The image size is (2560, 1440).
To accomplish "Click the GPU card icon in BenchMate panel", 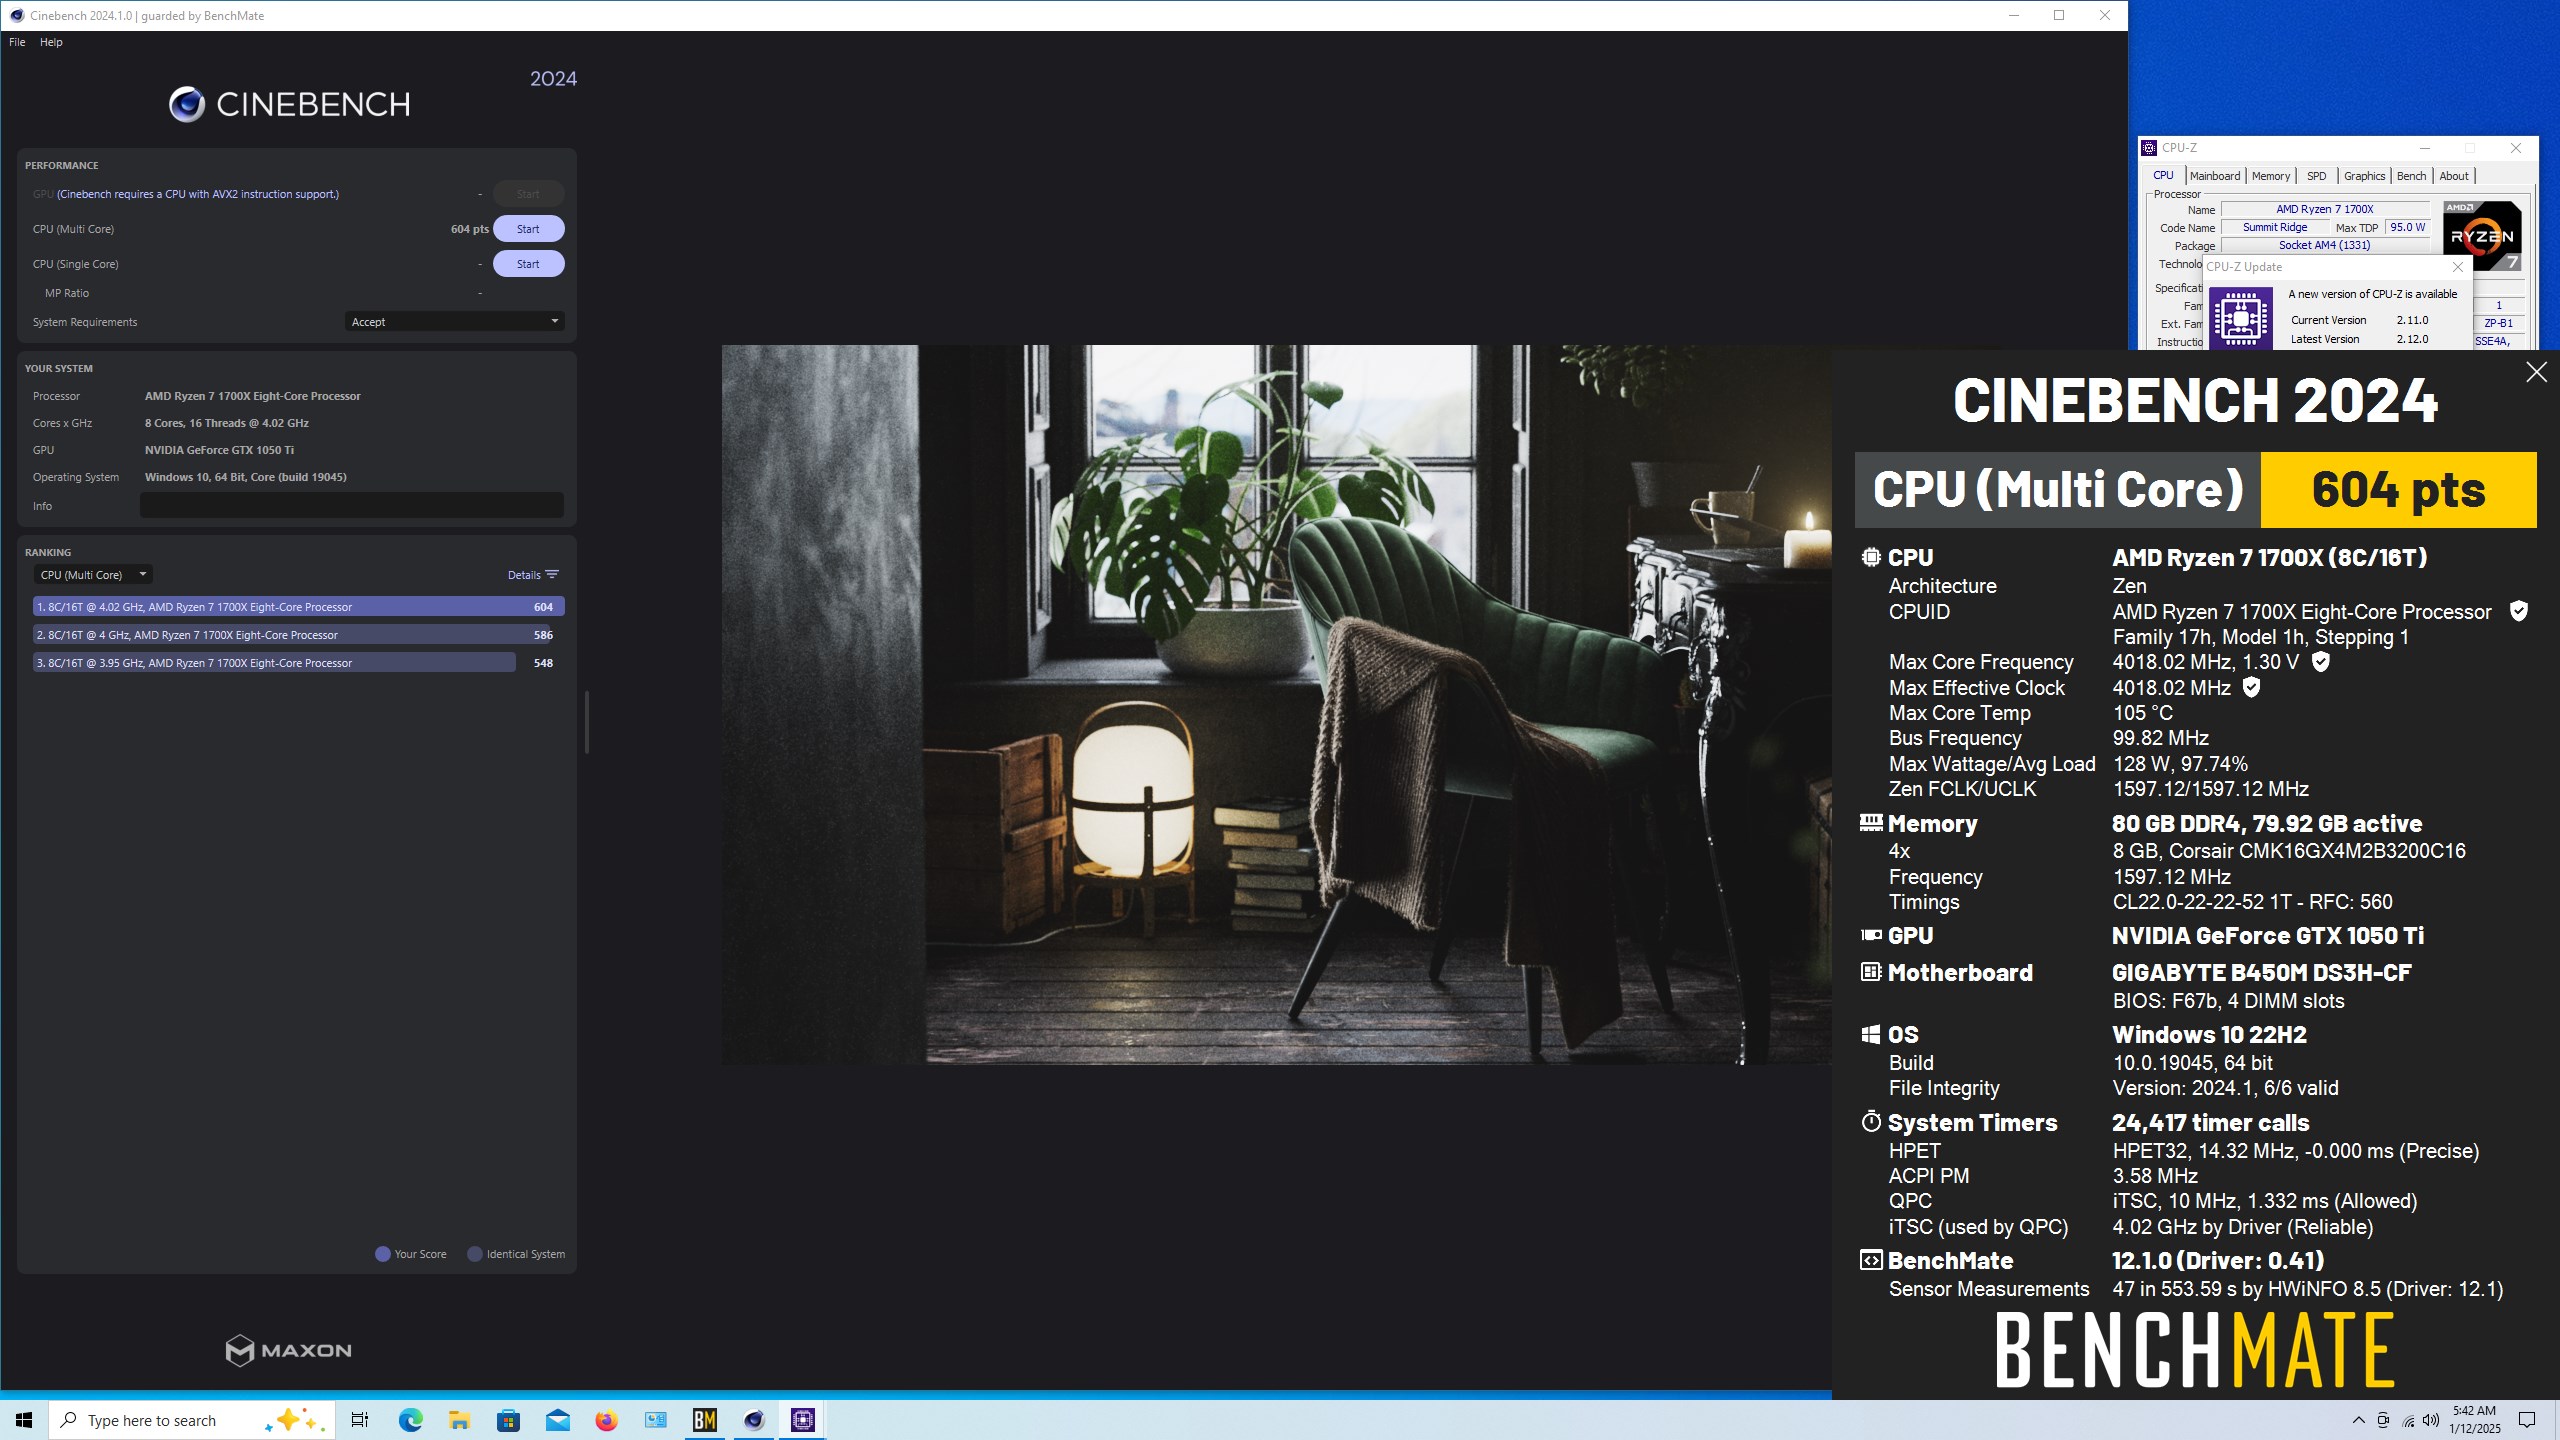I will [x=1871, y=935].
